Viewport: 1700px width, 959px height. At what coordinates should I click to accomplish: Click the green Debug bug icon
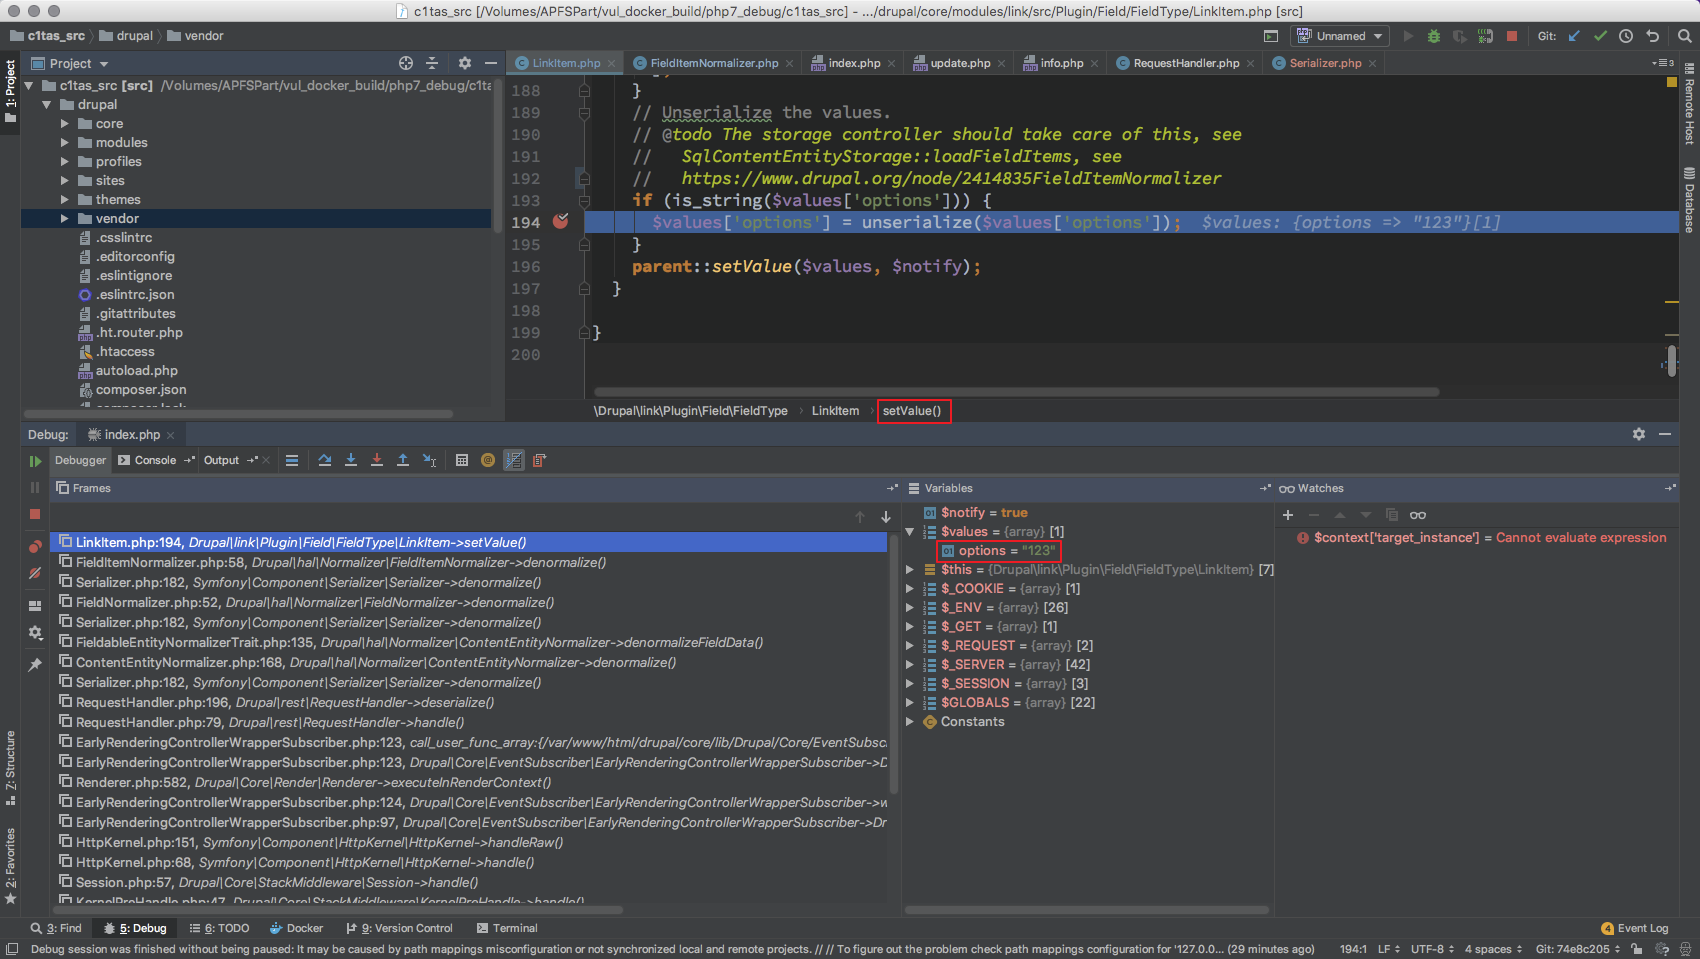[1434, 36]
